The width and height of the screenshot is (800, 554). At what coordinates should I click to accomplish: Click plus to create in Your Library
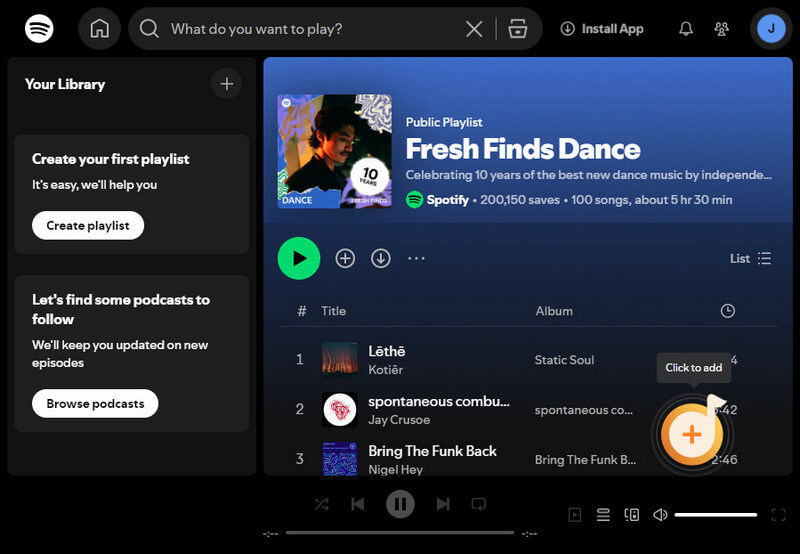227,84
